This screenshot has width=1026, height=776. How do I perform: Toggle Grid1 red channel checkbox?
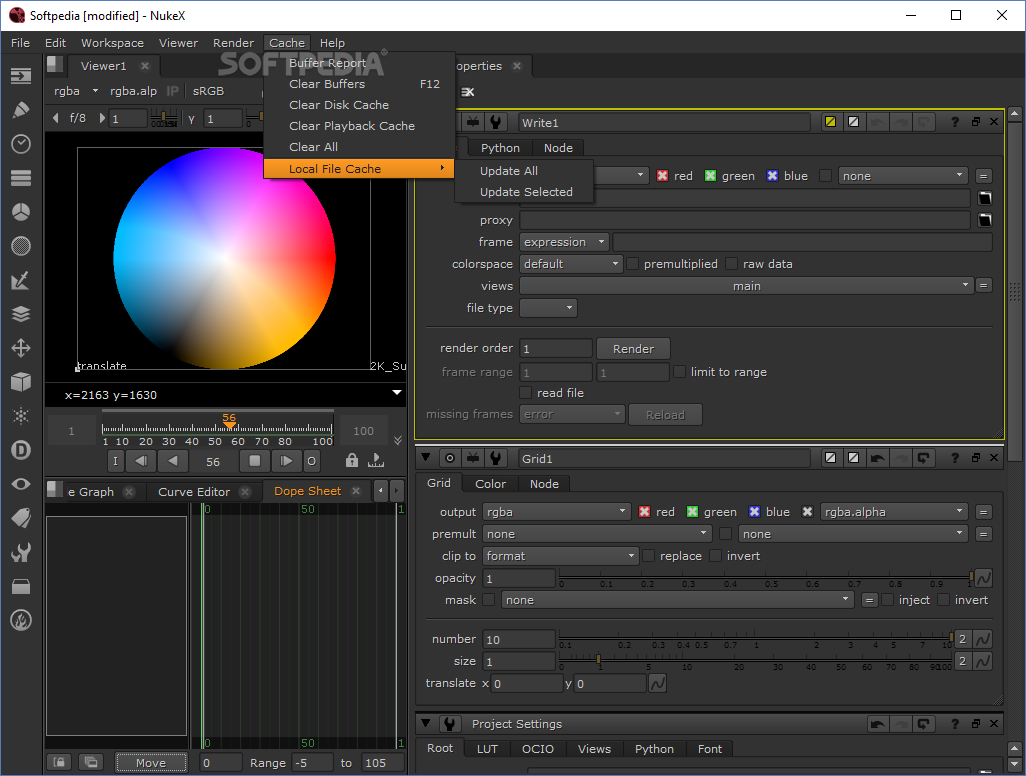[645, 512]
